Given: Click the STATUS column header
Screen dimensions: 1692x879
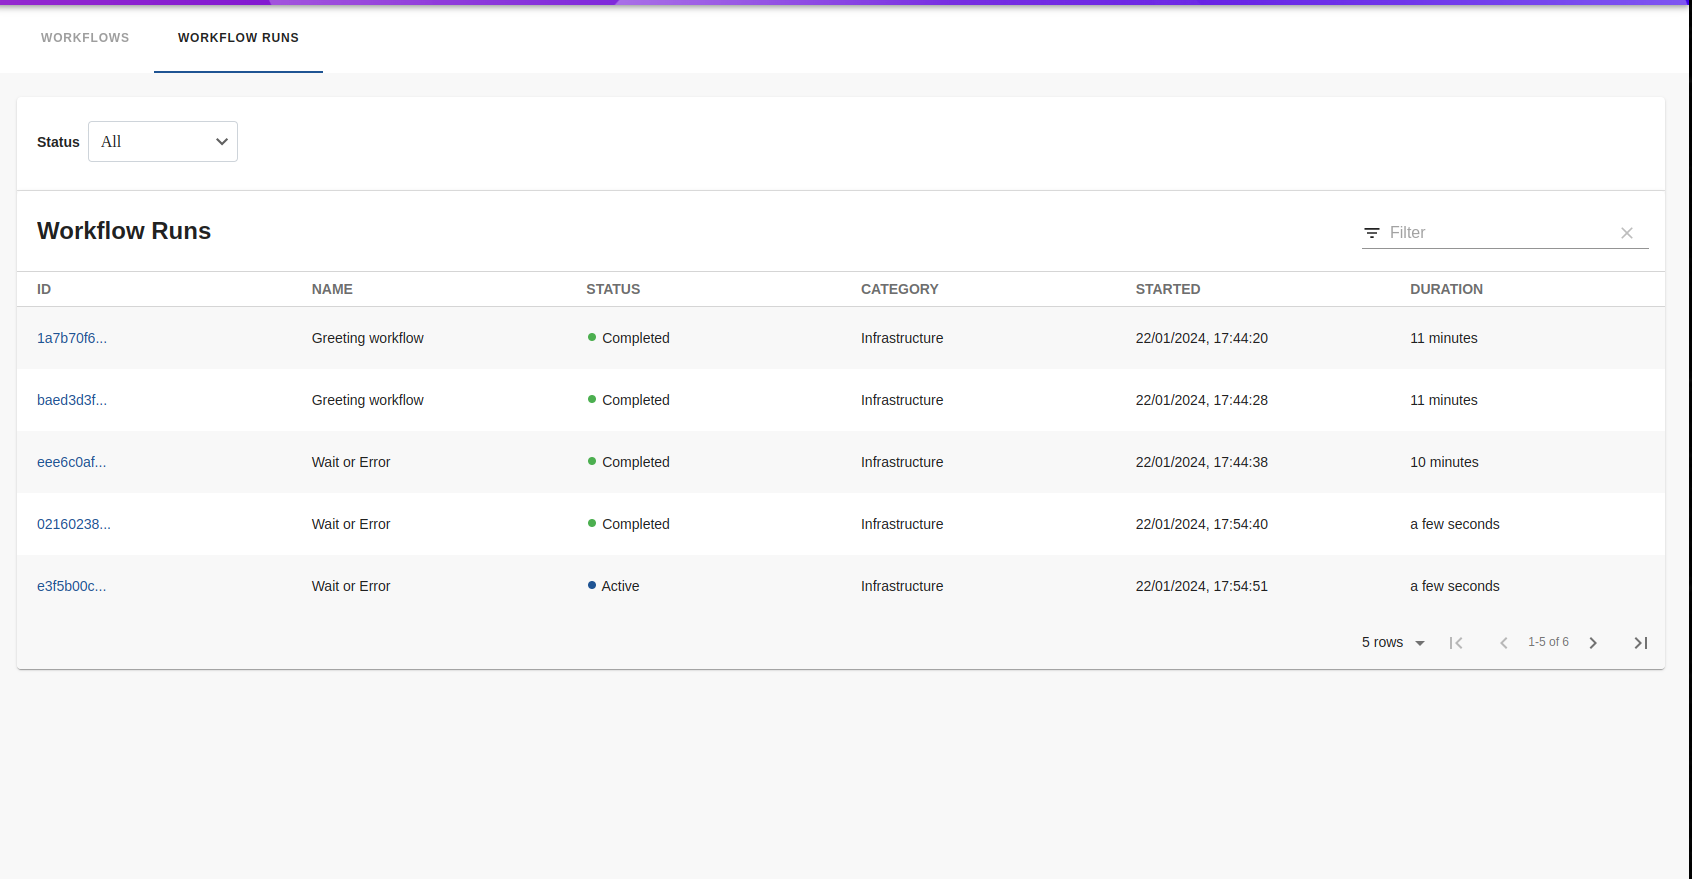Looking at the screenshot, I should pyautogui.click(x=613, y=289).
